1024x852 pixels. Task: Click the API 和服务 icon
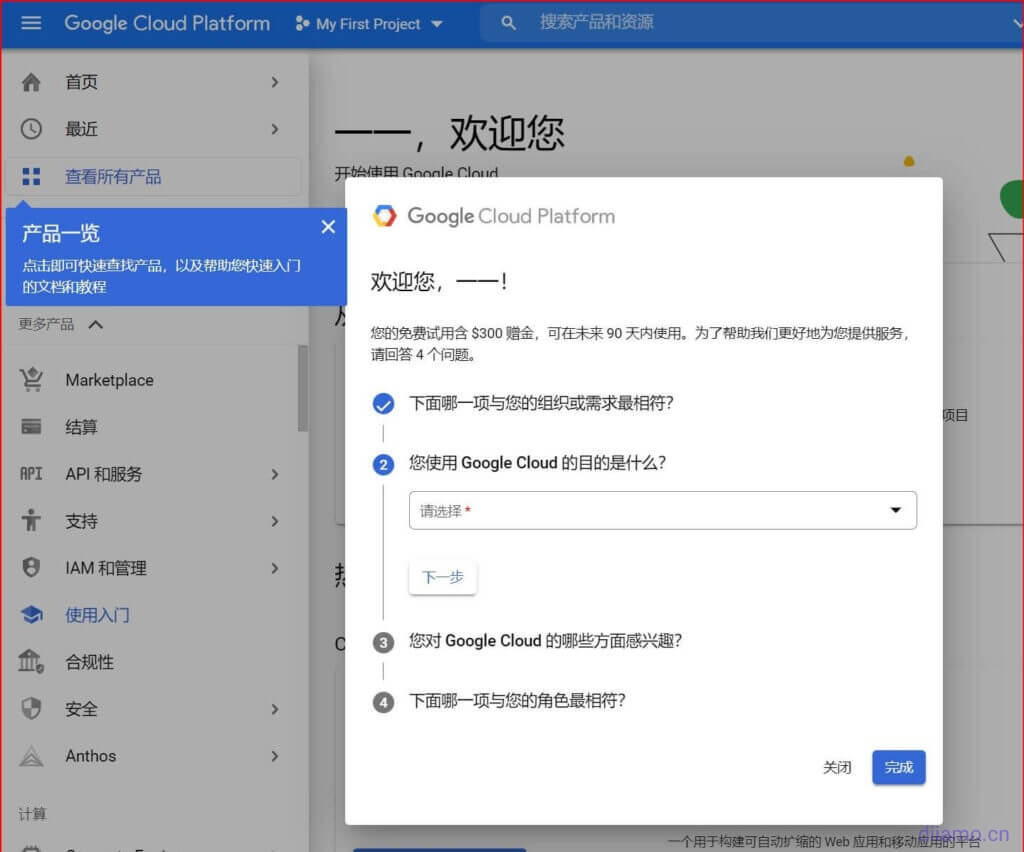tap(31, 474)
